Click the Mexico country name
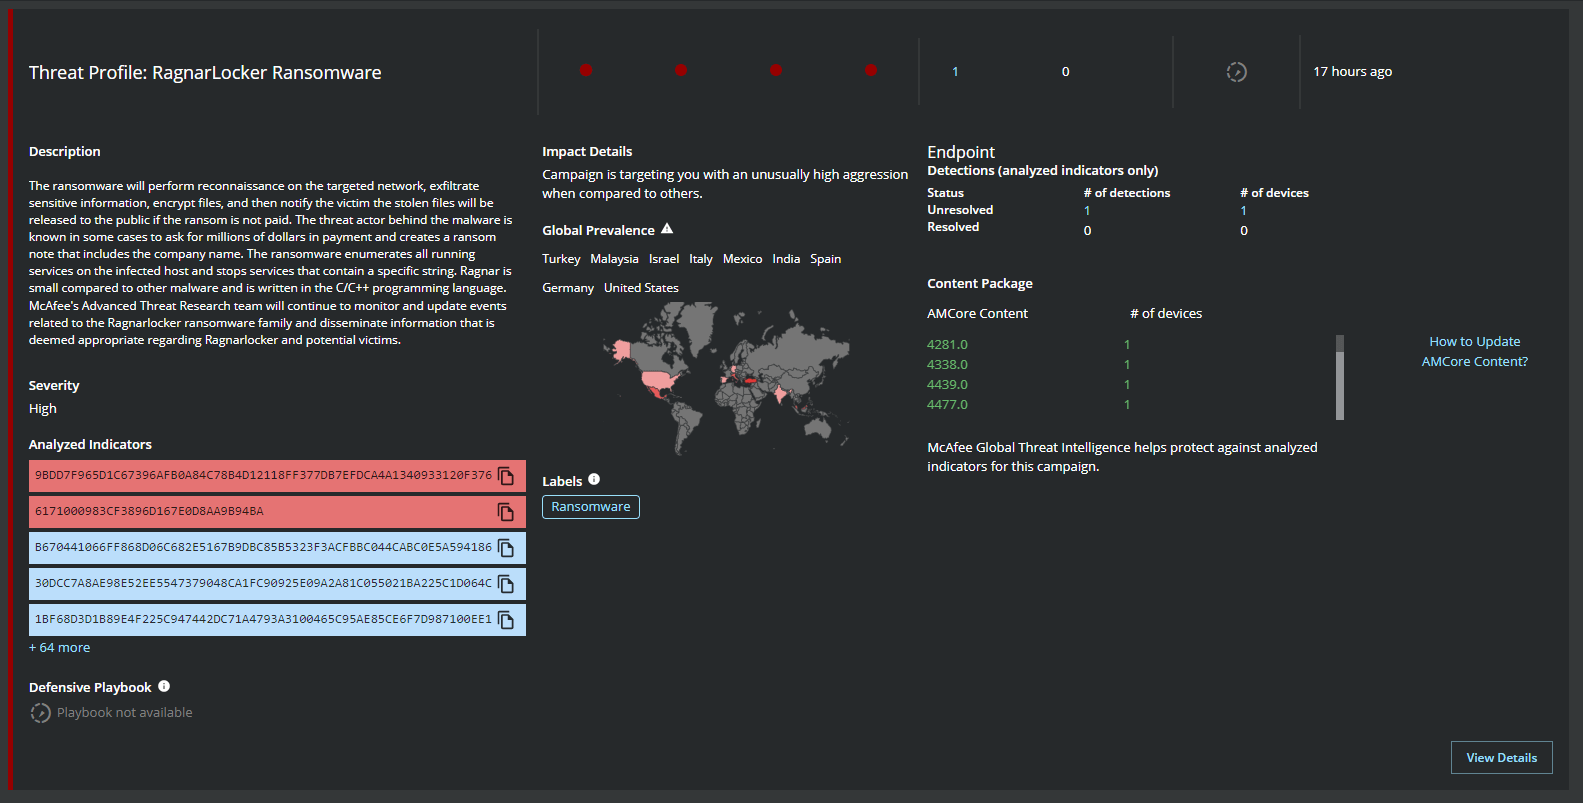The image size is (1583, 803). click(x=743, y=259)
